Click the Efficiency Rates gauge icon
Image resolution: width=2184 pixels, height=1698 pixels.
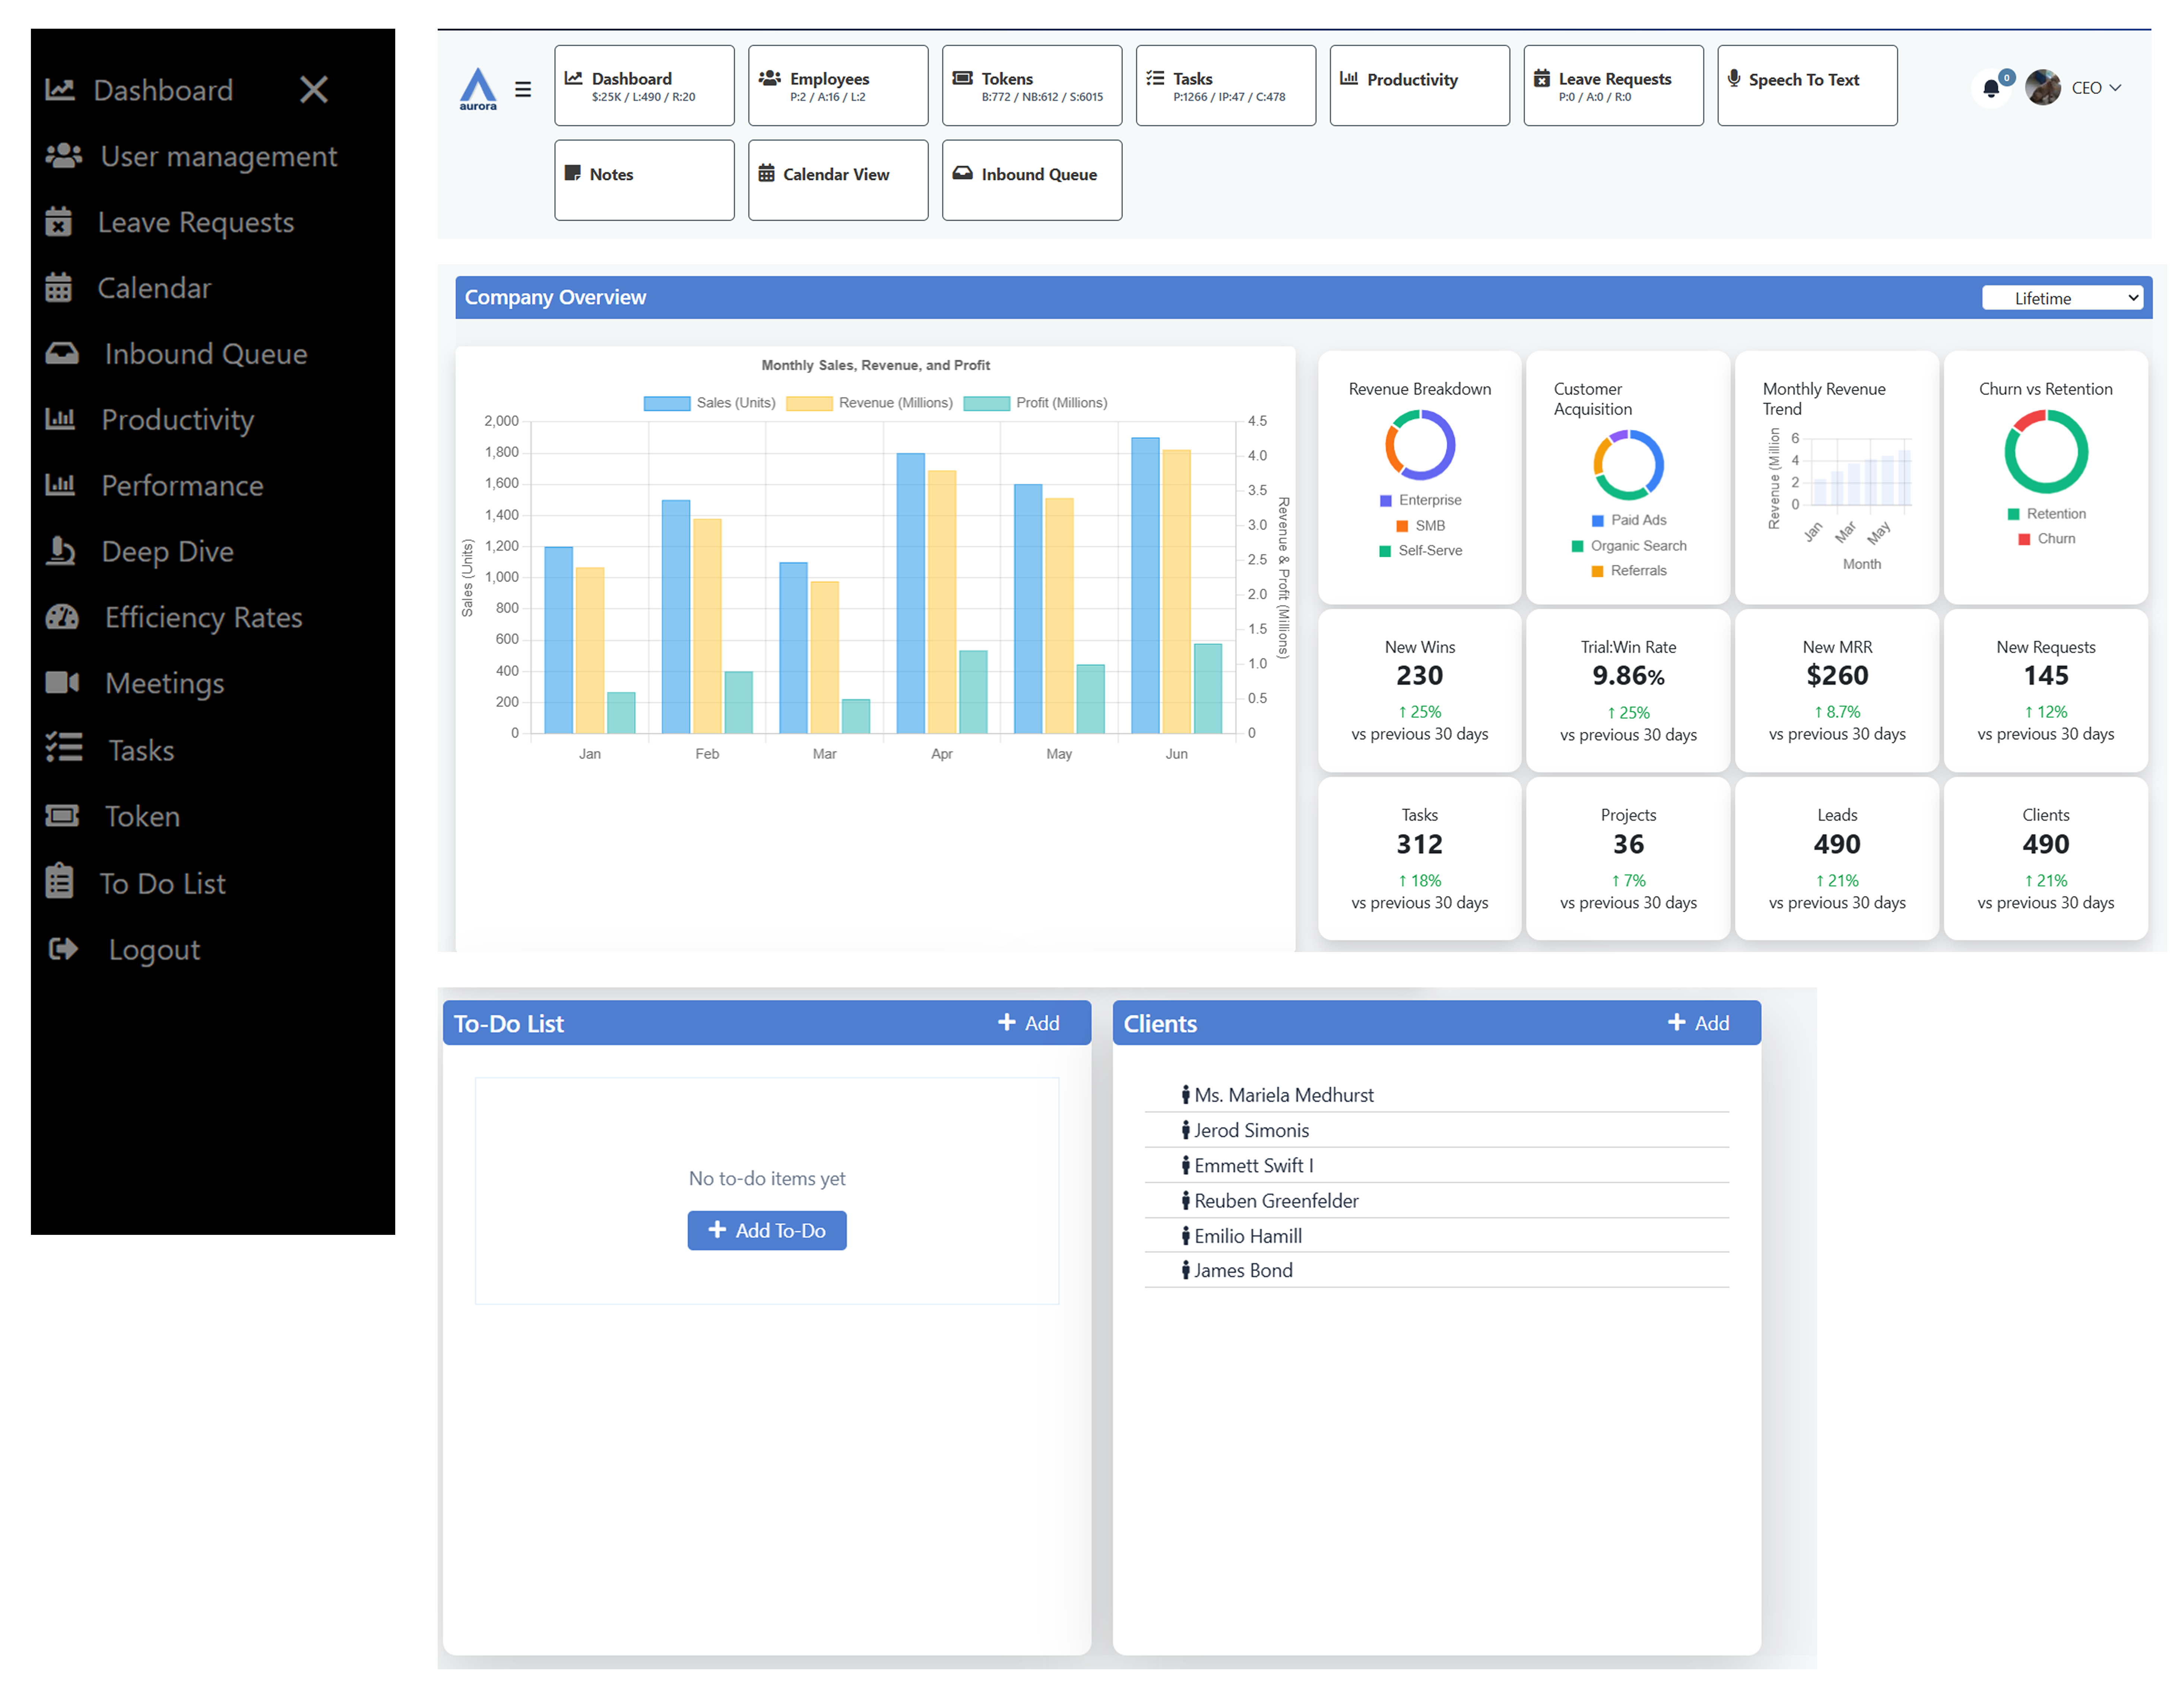62,617
